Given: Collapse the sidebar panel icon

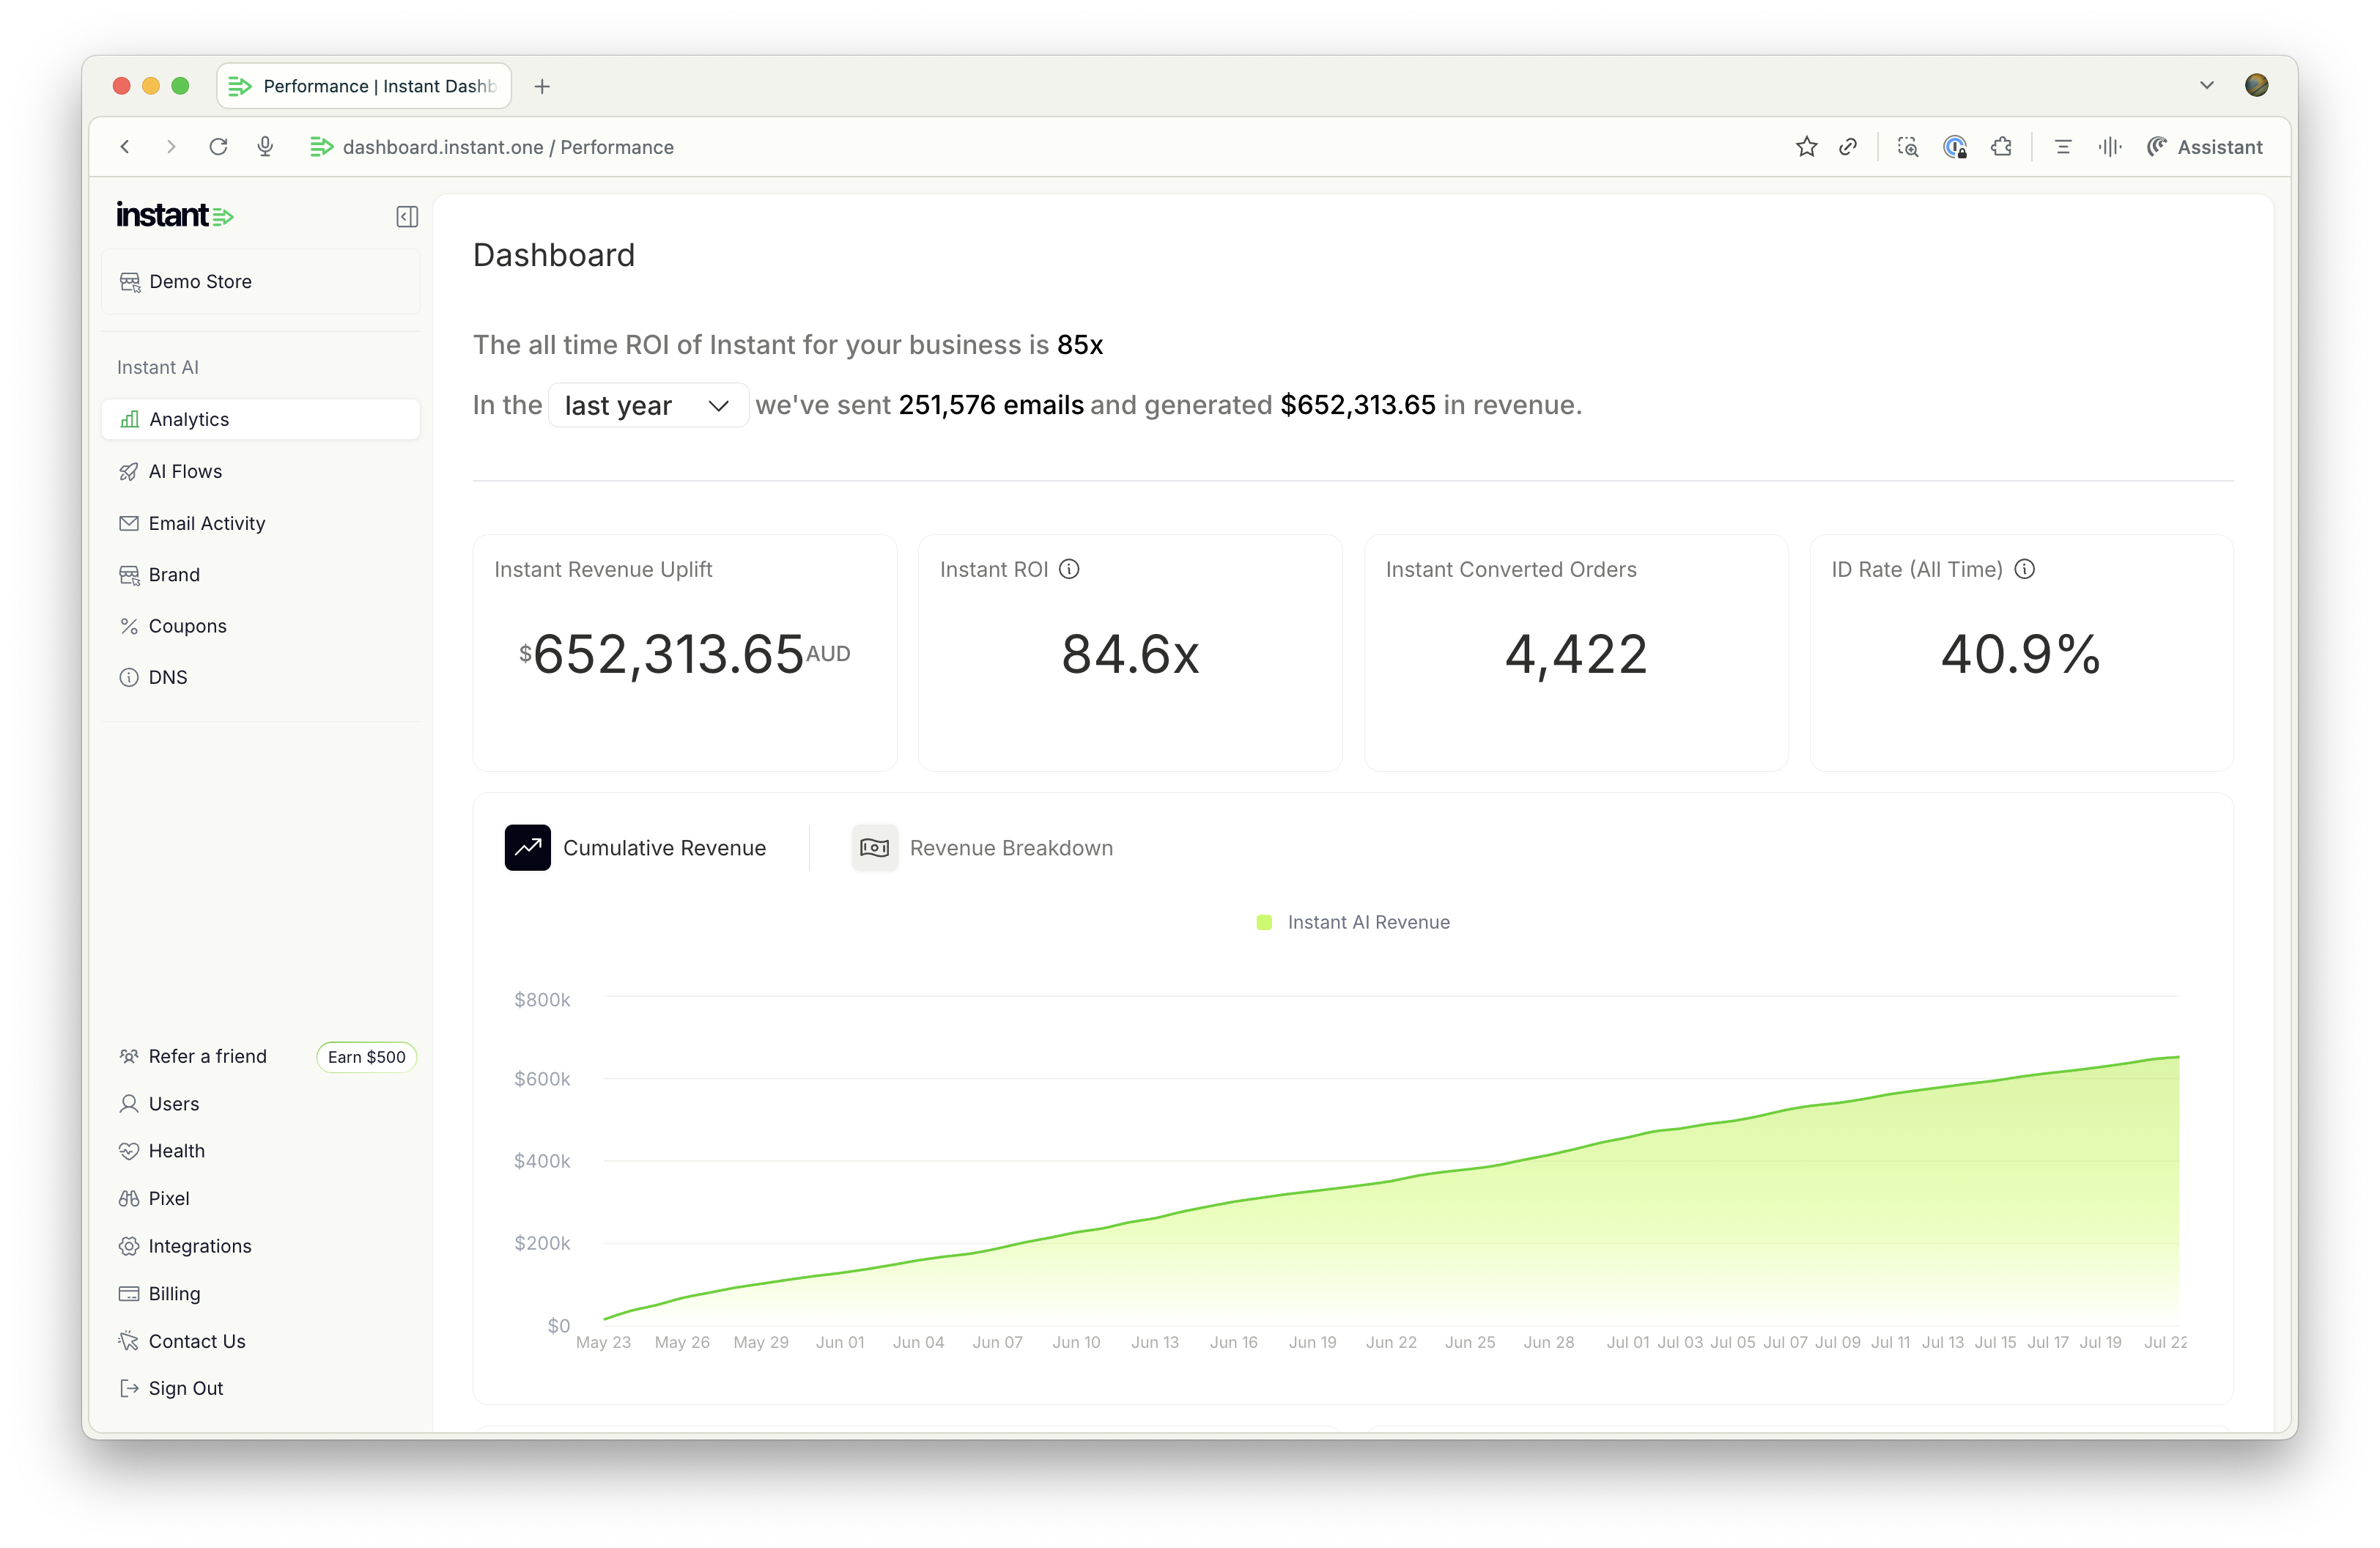Looking at the screenshot, I should coord(407,217).
